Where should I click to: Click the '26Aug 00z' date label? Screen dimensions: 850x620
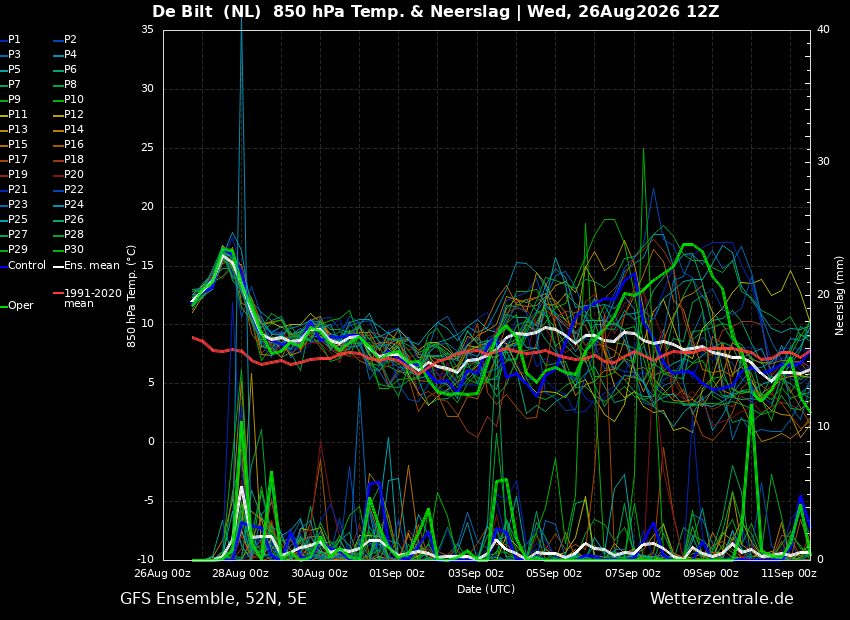(163, 573)
